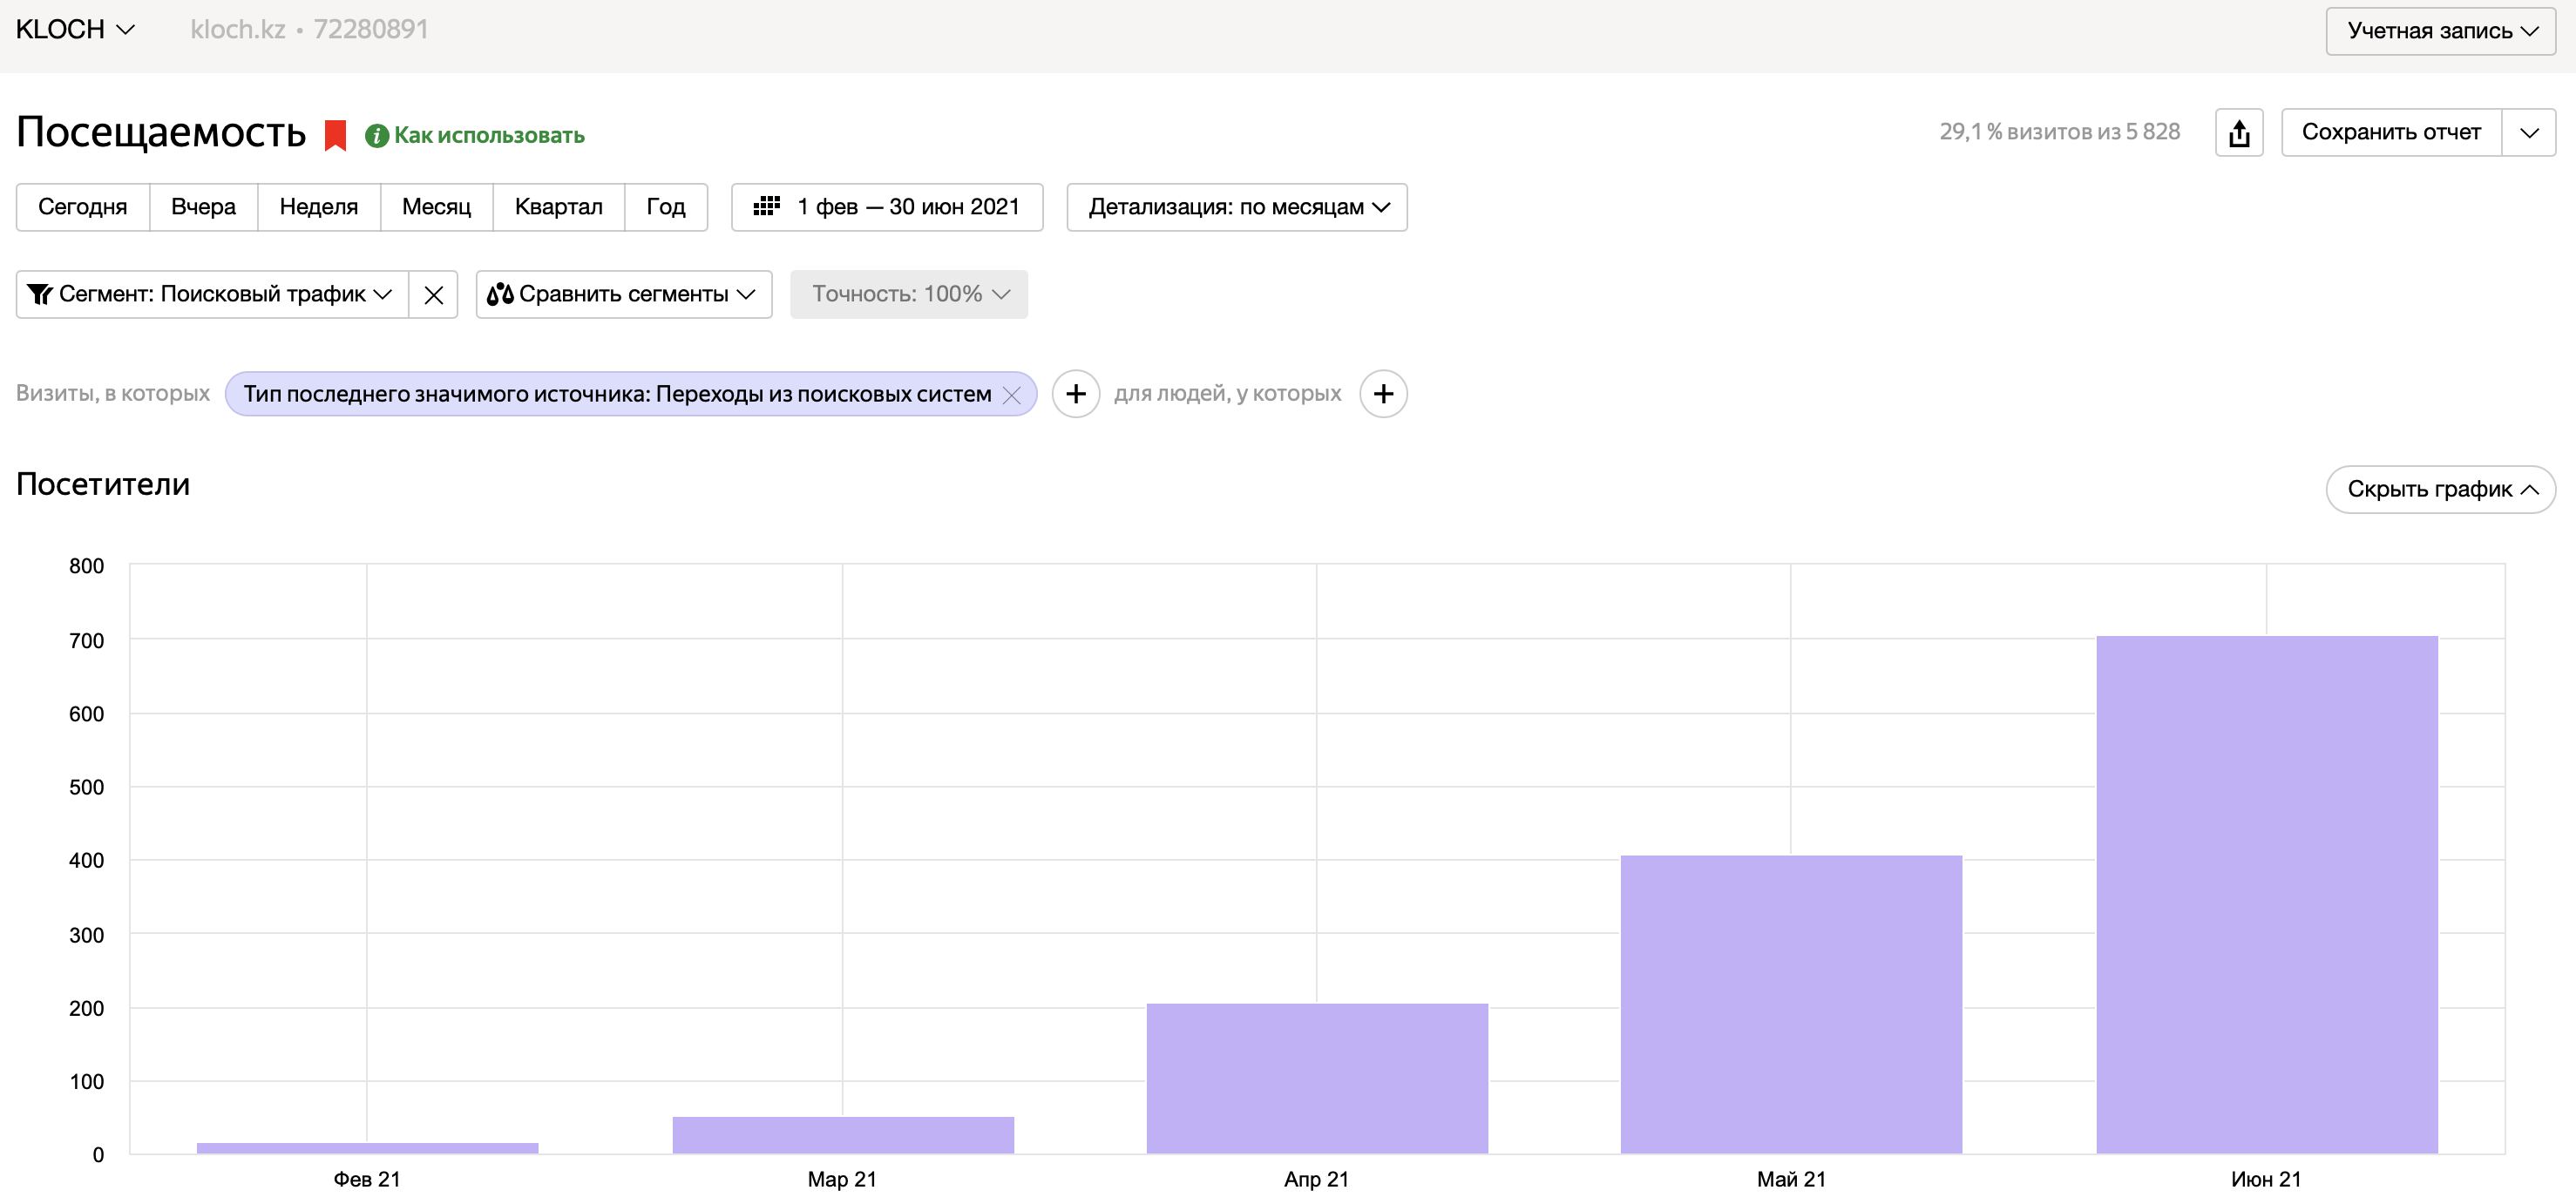
Task: Open Сравнить сегменты dropdown
Action: click(x=623, y=295)
